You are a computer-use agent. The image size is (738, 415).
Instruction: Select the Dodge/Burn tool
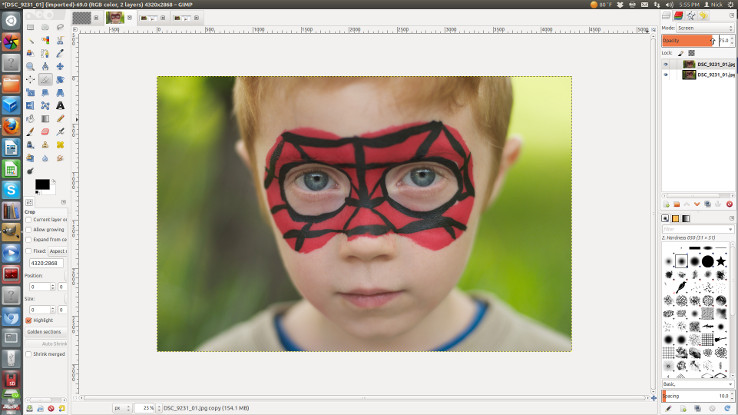[x=30, y=171]
